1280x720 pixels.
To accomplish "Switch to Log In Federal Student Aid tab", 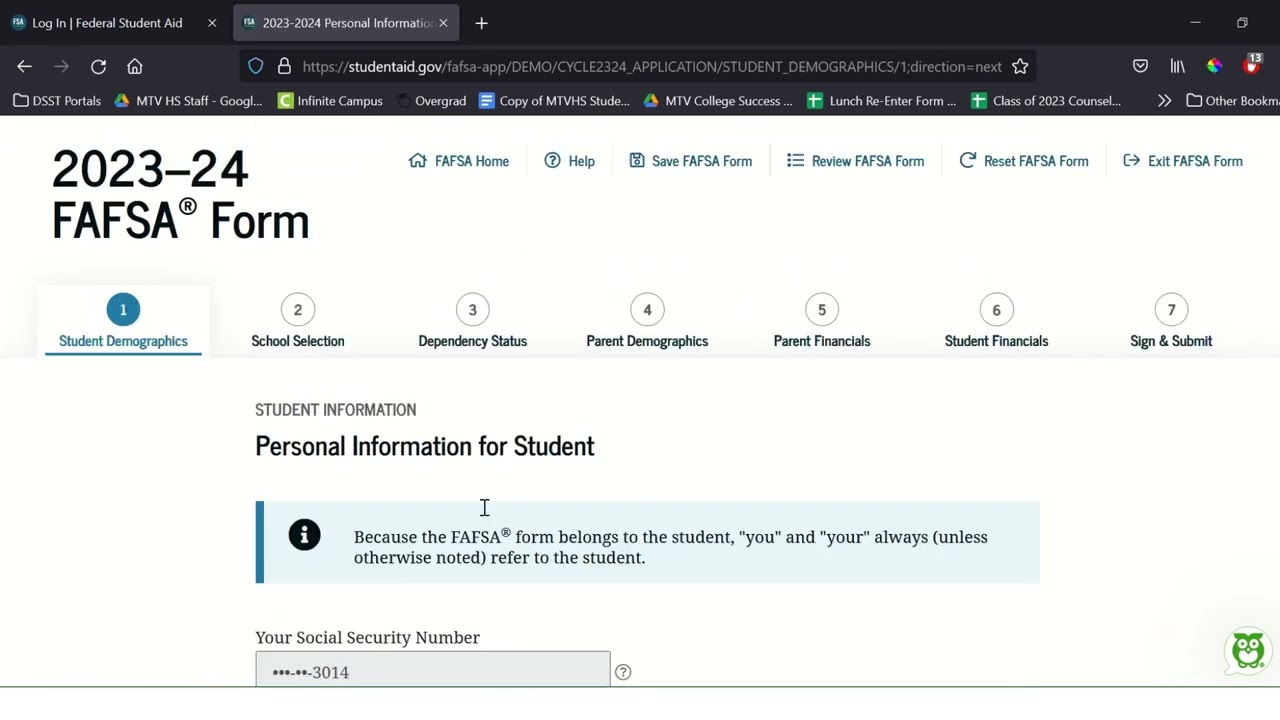I will (107, 22).
